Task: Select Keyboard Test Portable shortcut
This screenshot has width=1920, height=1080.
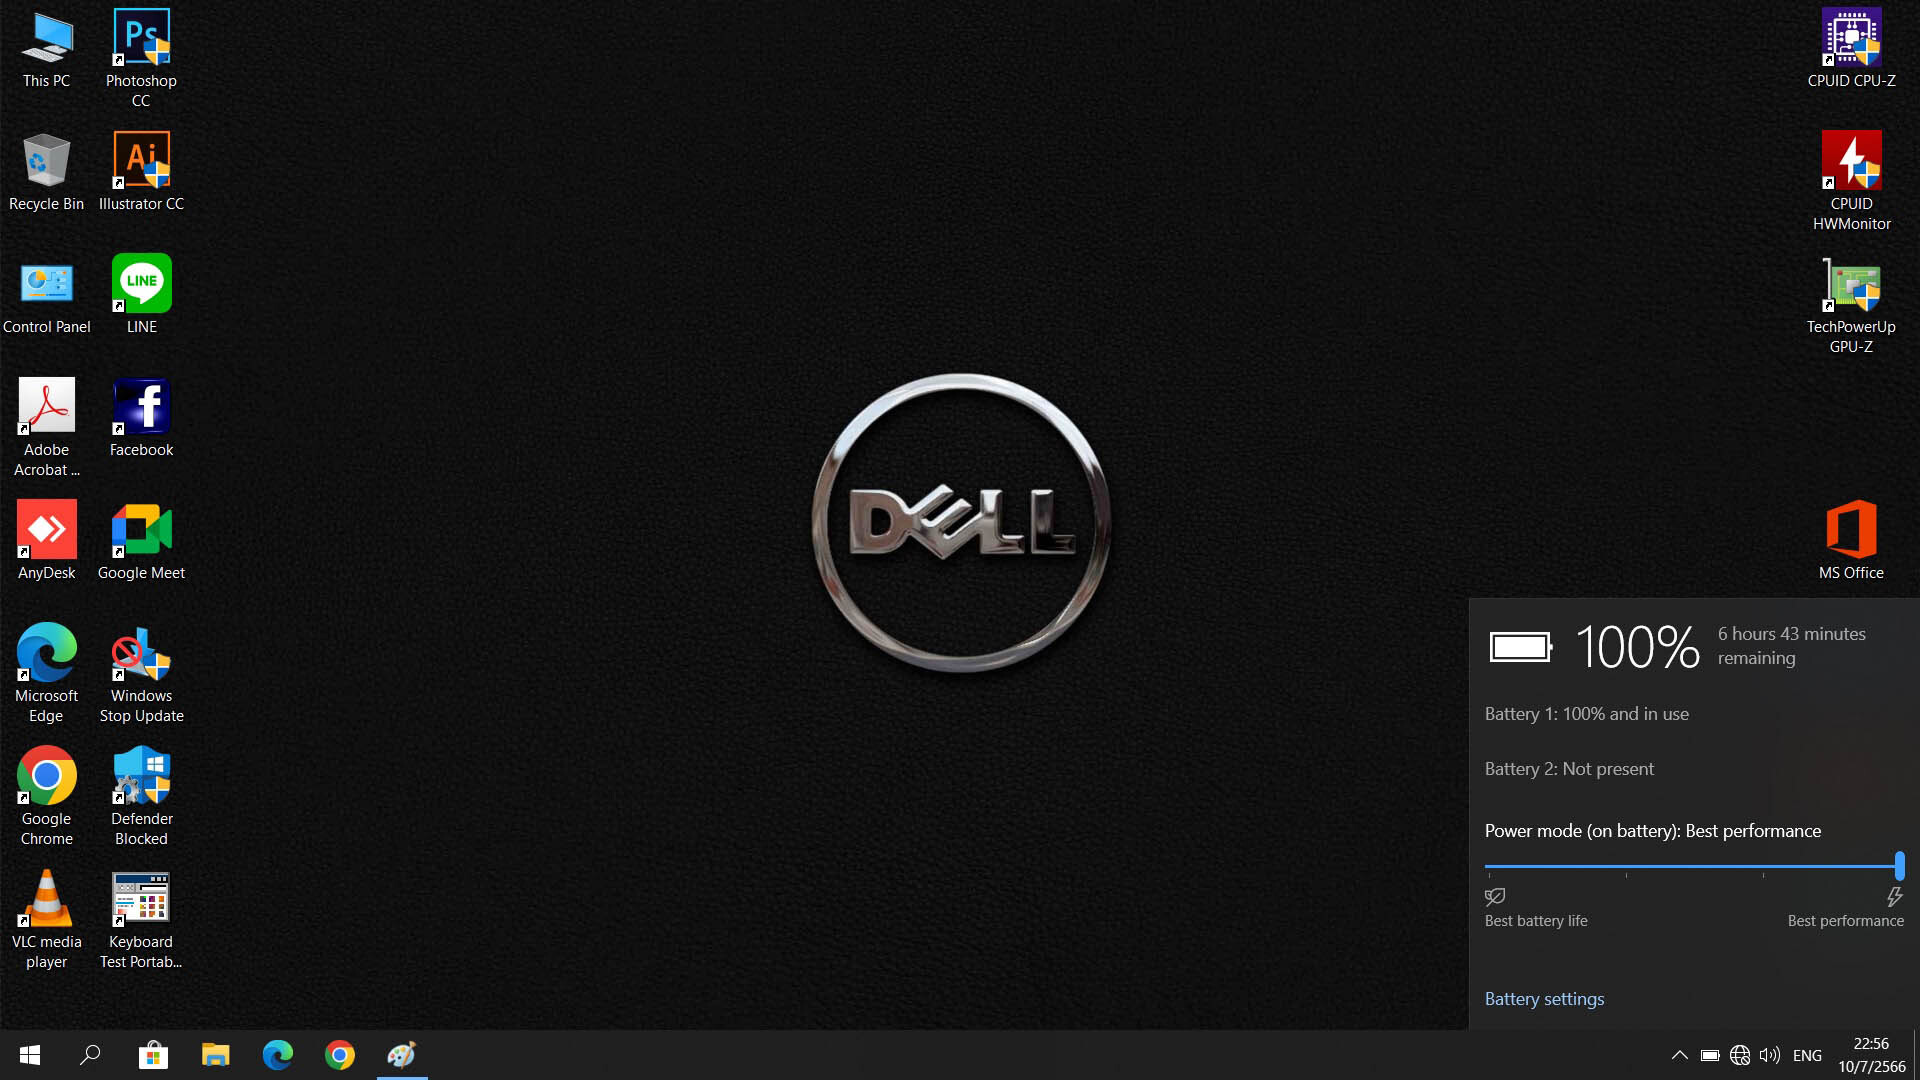Action: pyautogui.click(x=141, y=919)
